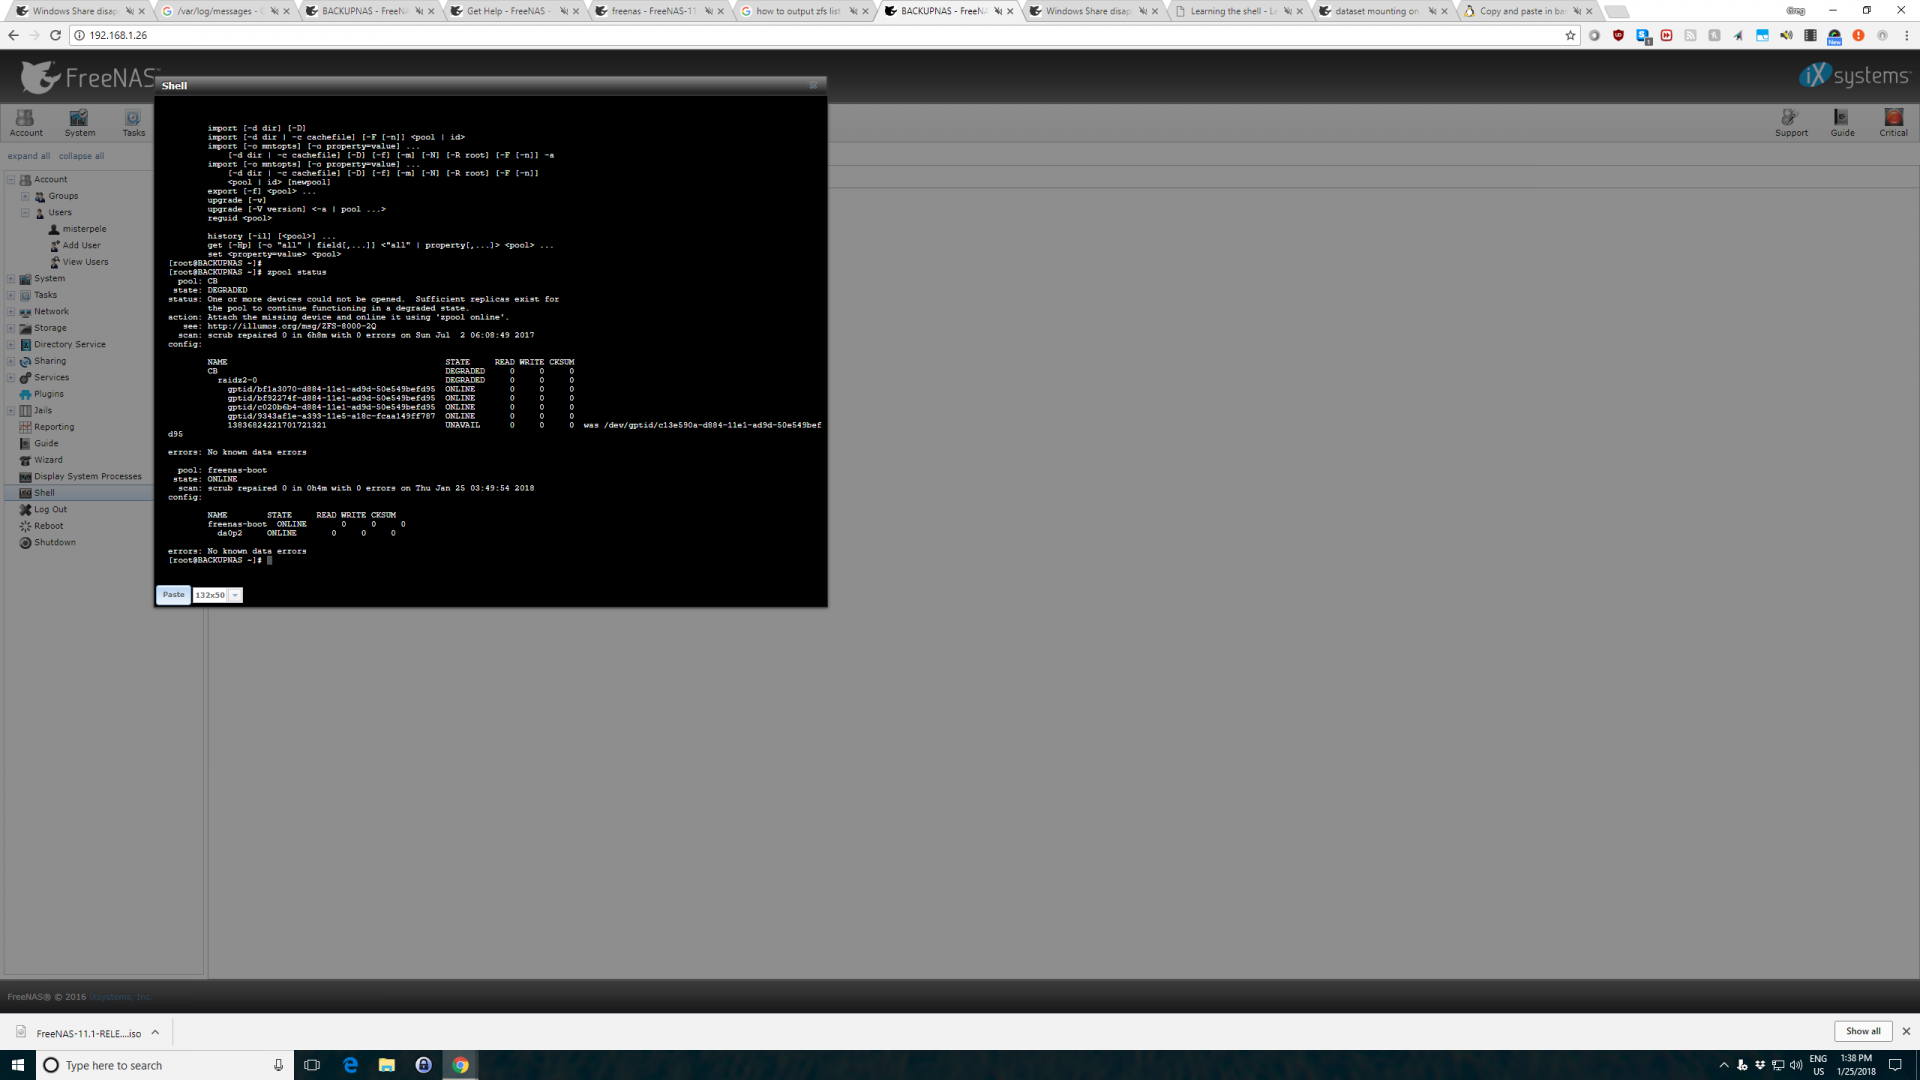
Task: Expand the Sharing tree node
Action: (x=11, y=361)
